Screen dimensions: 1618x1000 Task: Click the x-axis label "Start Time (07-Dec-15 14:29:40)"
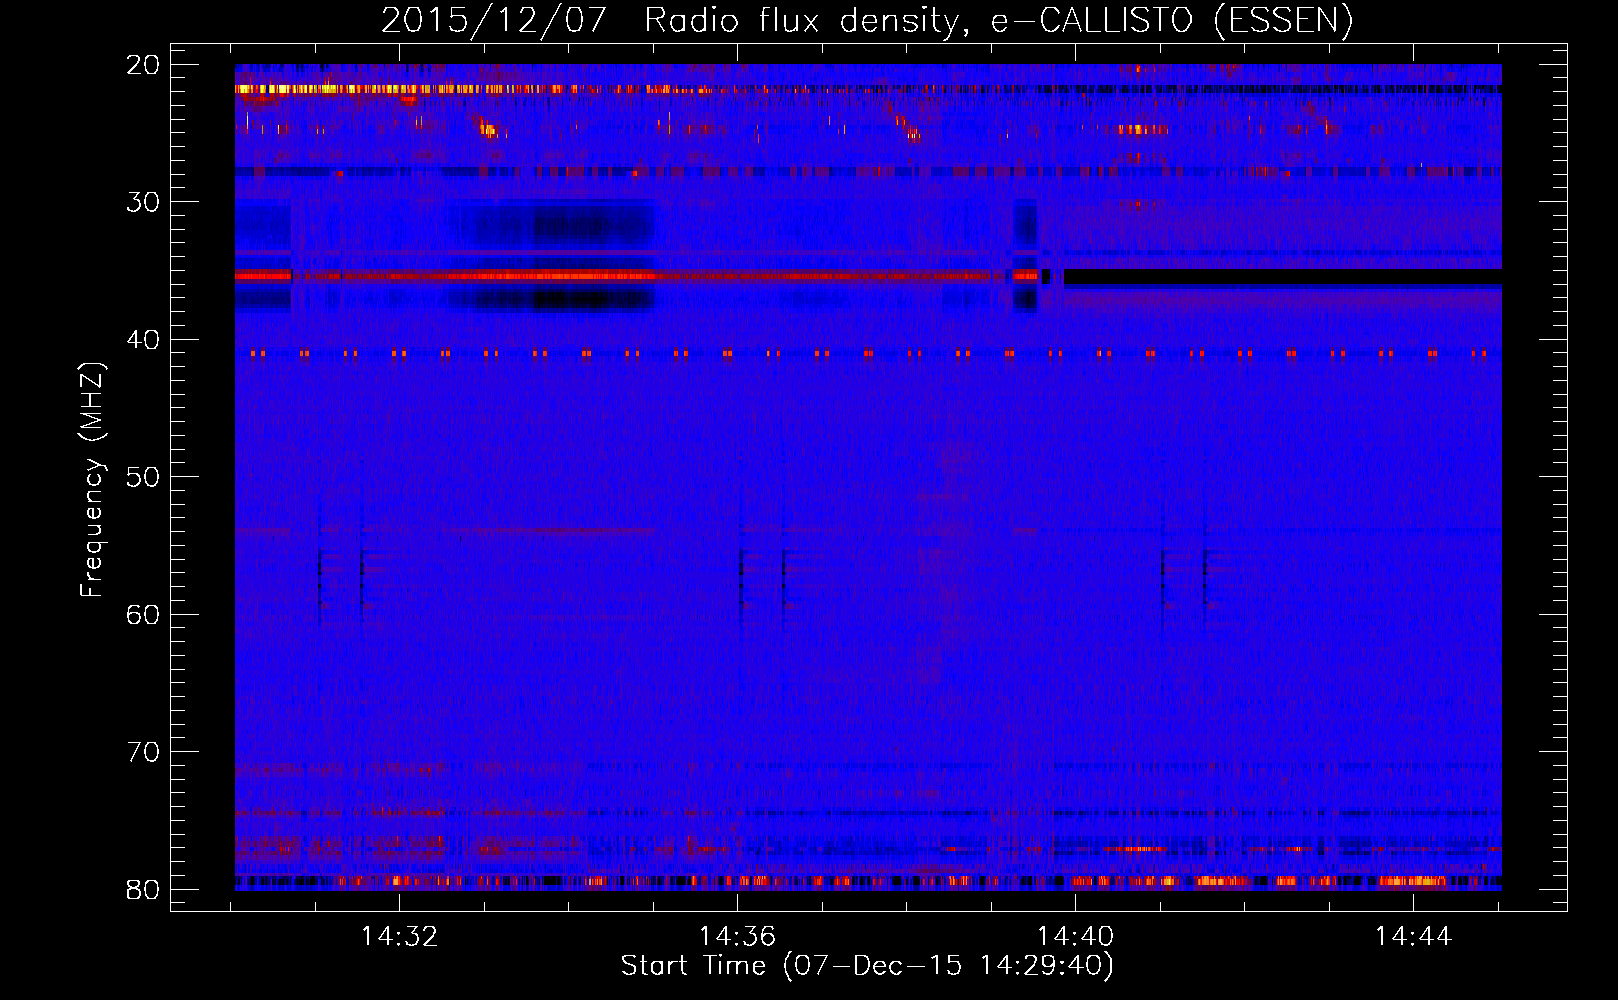[x=867, y=966]
